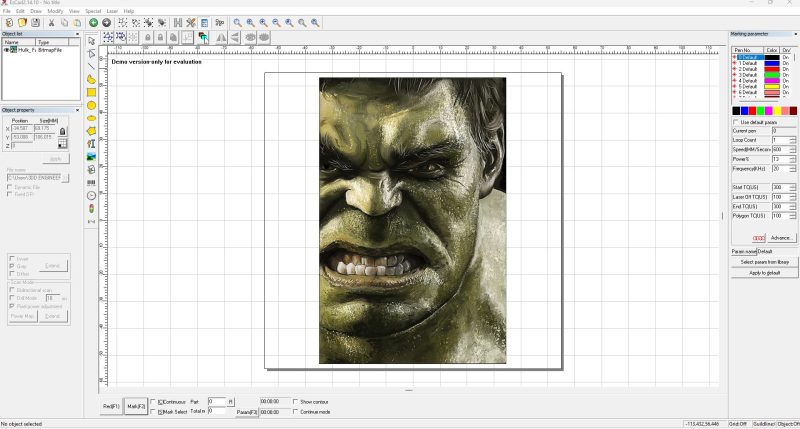Click the anchor grid icon in Object property
Viewport: 800px width, 429px height.
pyautogui.click(x=62, y=144)
